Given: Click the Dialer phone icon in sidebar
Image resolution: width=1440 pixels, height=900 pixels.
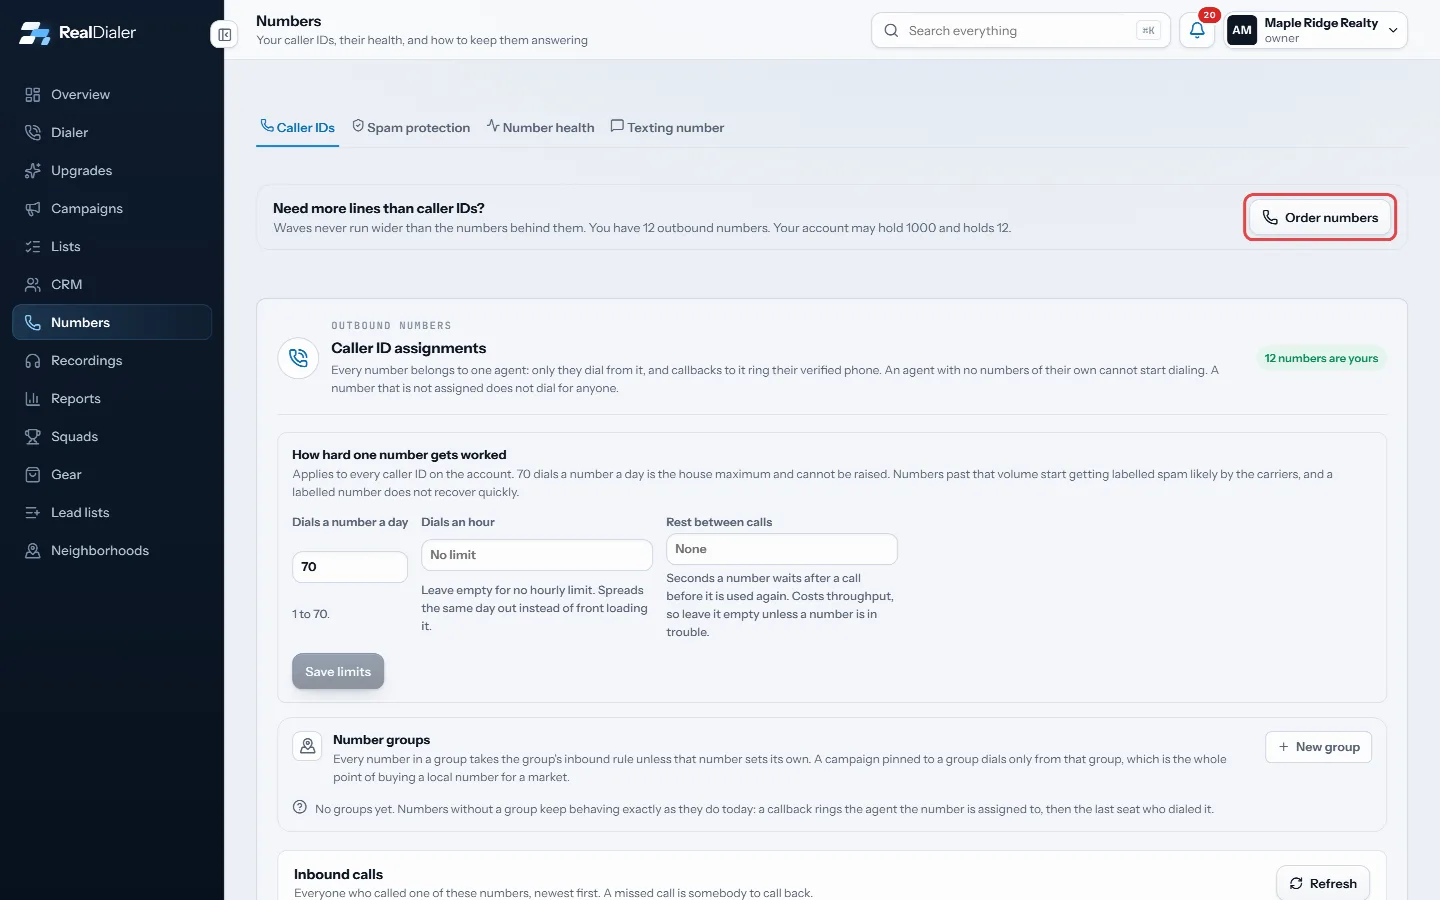Looking at the screenshot, I should 33,132.
